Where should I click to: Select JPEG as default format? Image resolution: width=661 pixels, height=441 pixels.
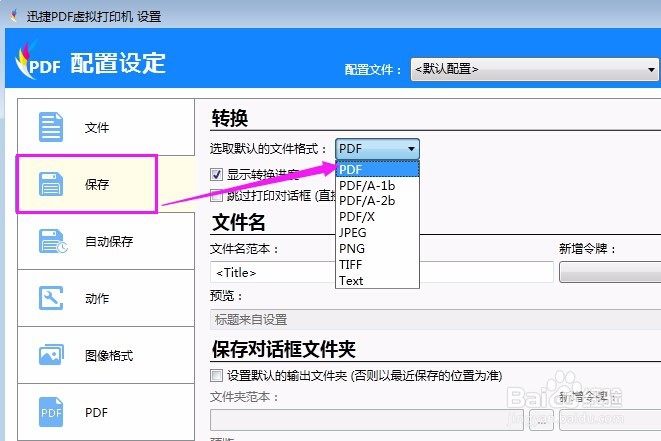pos(377,233)
